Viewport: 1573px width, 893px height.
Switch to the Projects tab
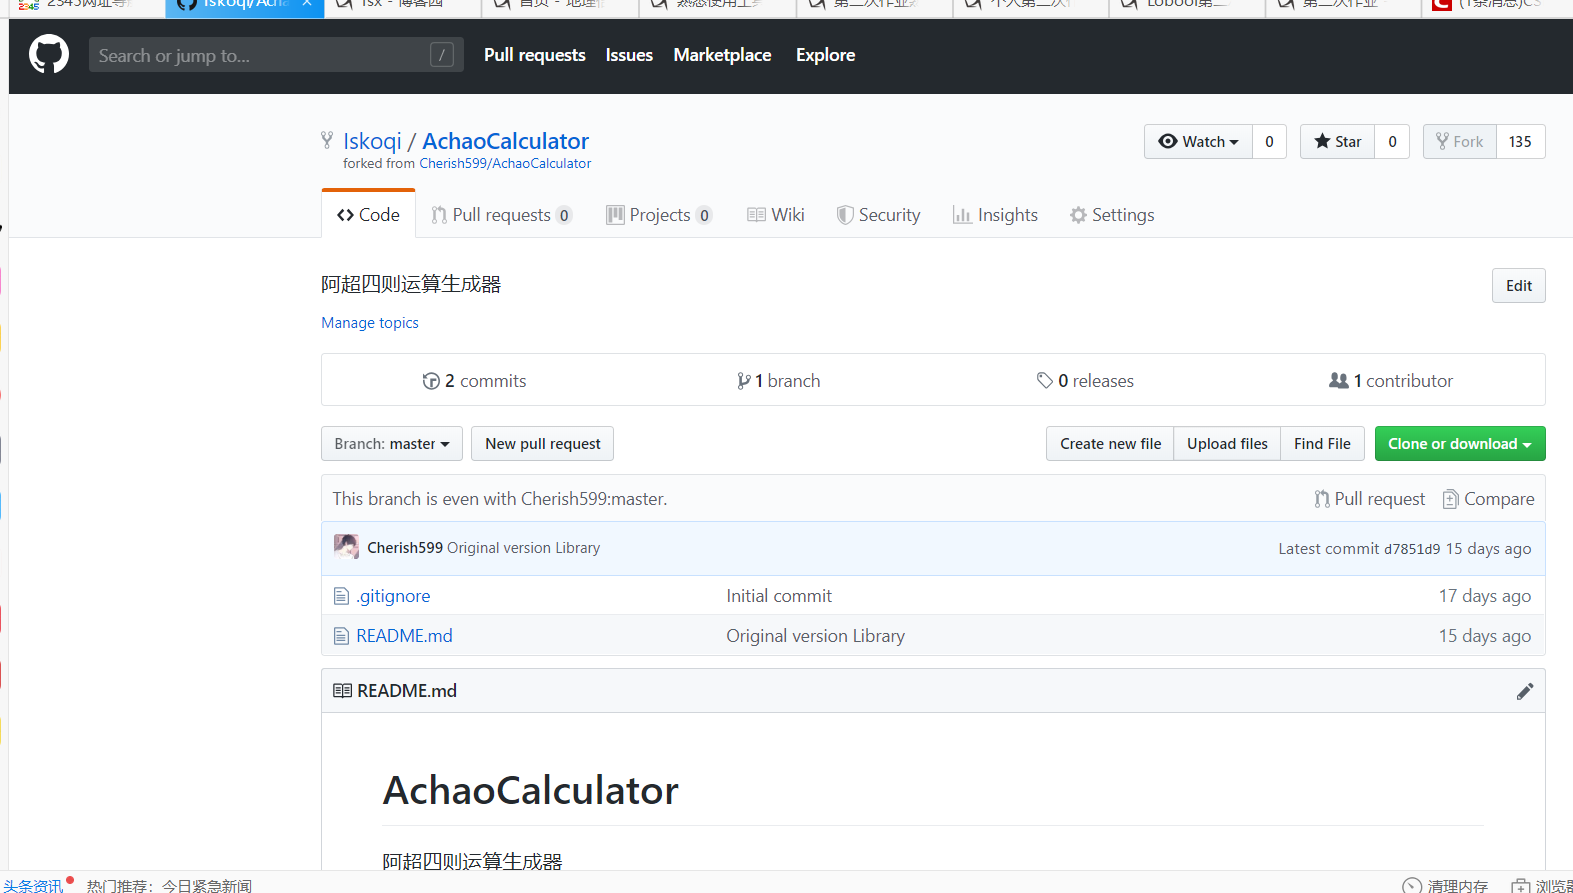coord(659,215)
